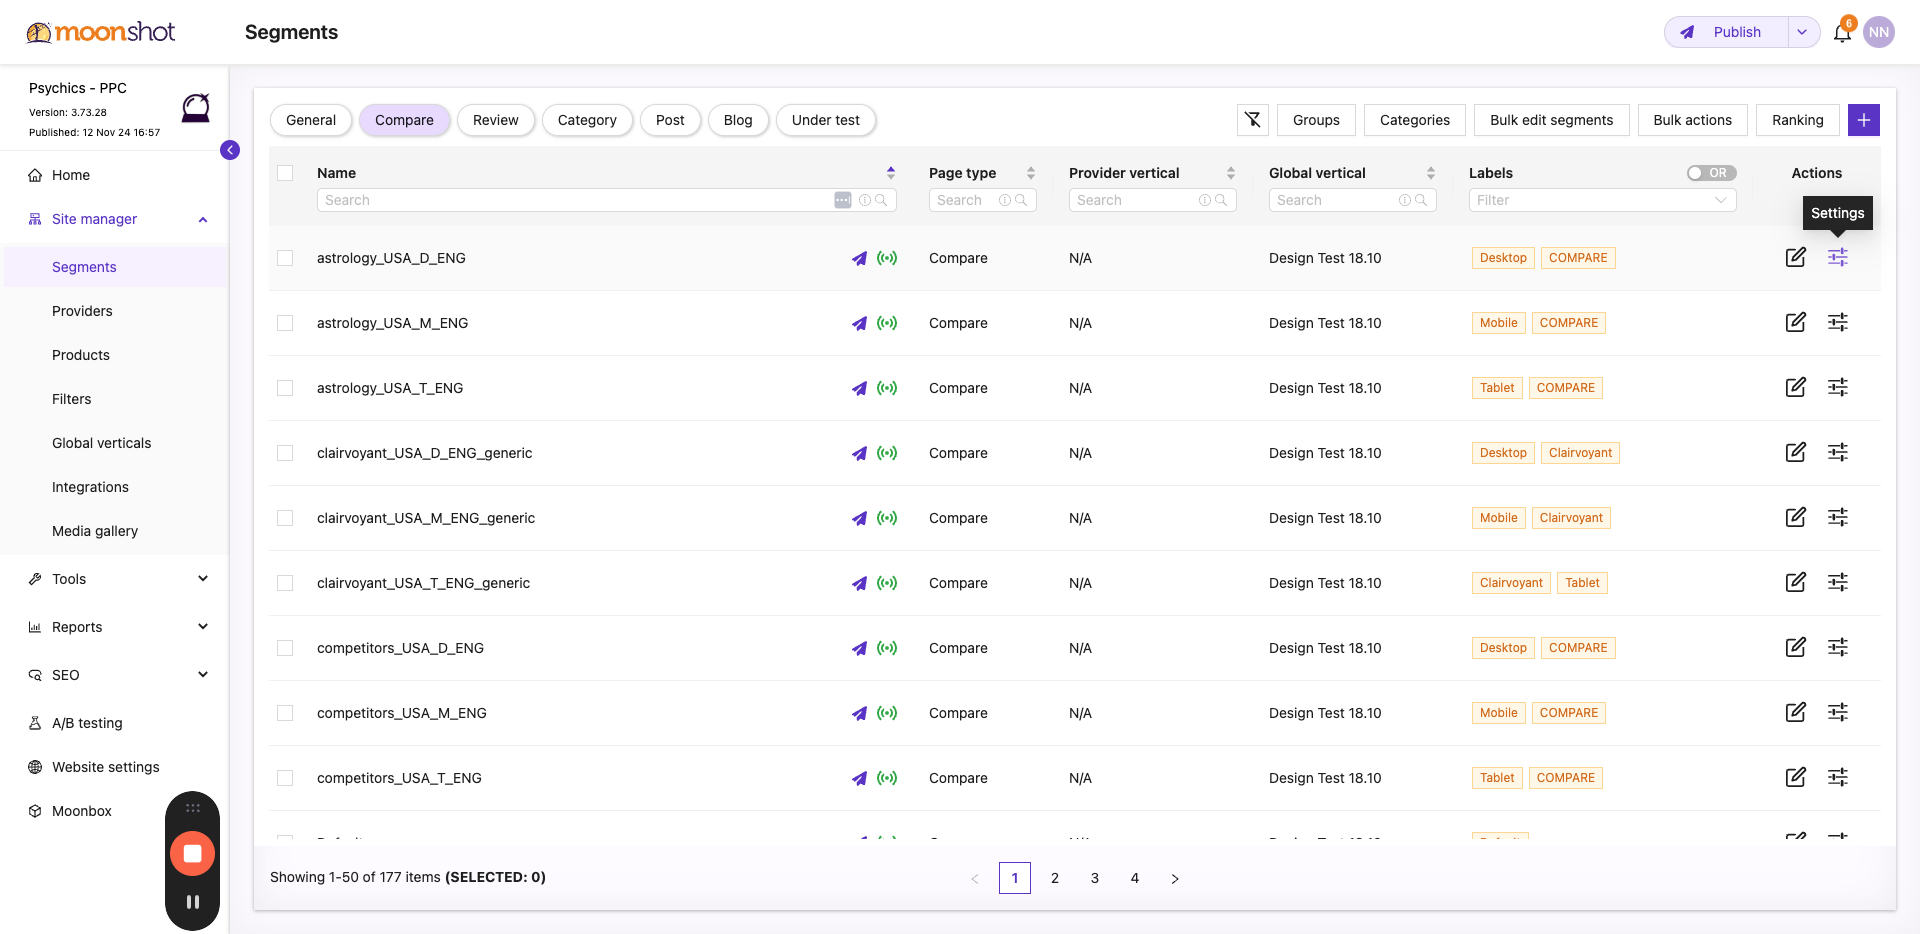The image size is (1920, 934).
Task: Open Bulk actions
Action: 1693,120
